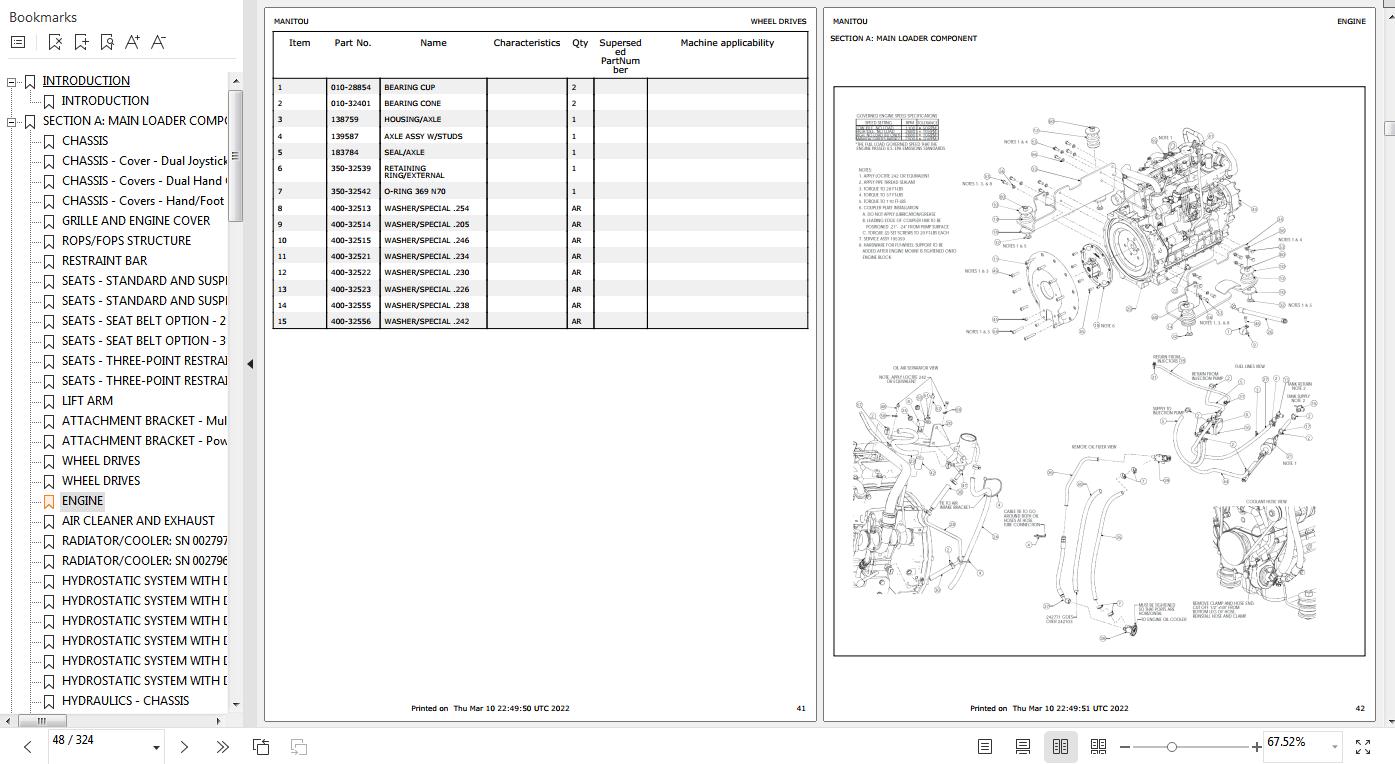Click the Machine applicability column header

click(x=727, y=43)
